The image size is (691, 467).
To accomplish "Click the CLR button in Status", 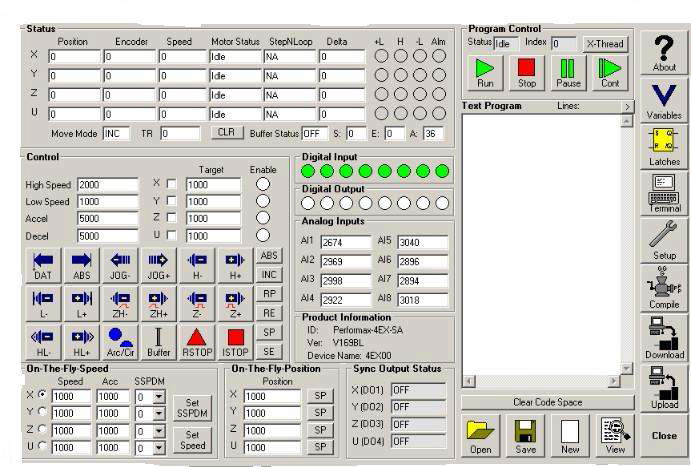I will pos(226,133).
